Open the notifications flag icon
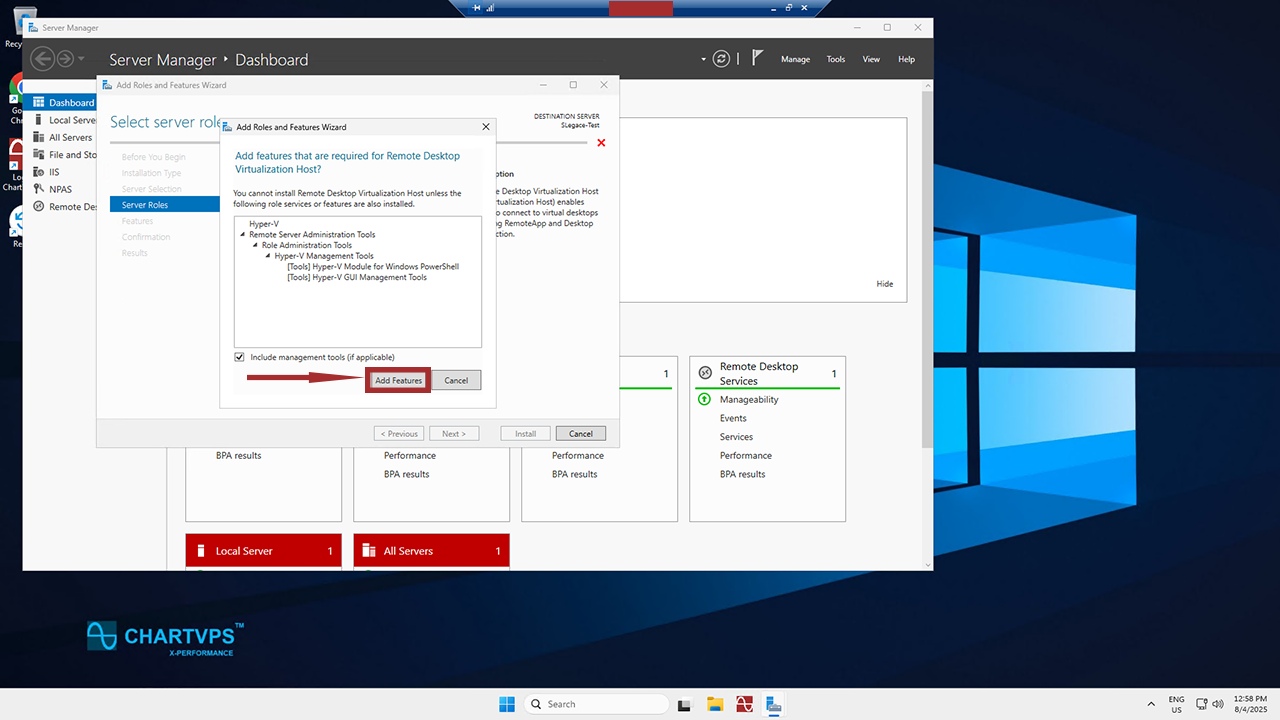The image size is (1280, 720). (758, 59)
